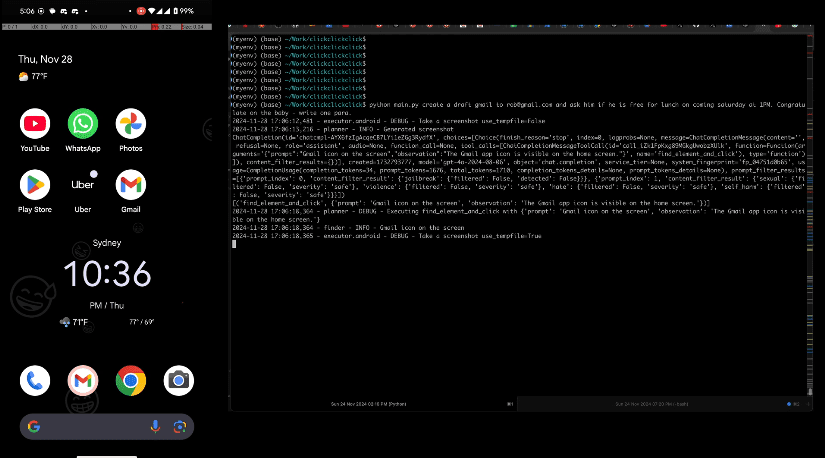
Task: Open the Play Store app
Action: click(35, 185)
